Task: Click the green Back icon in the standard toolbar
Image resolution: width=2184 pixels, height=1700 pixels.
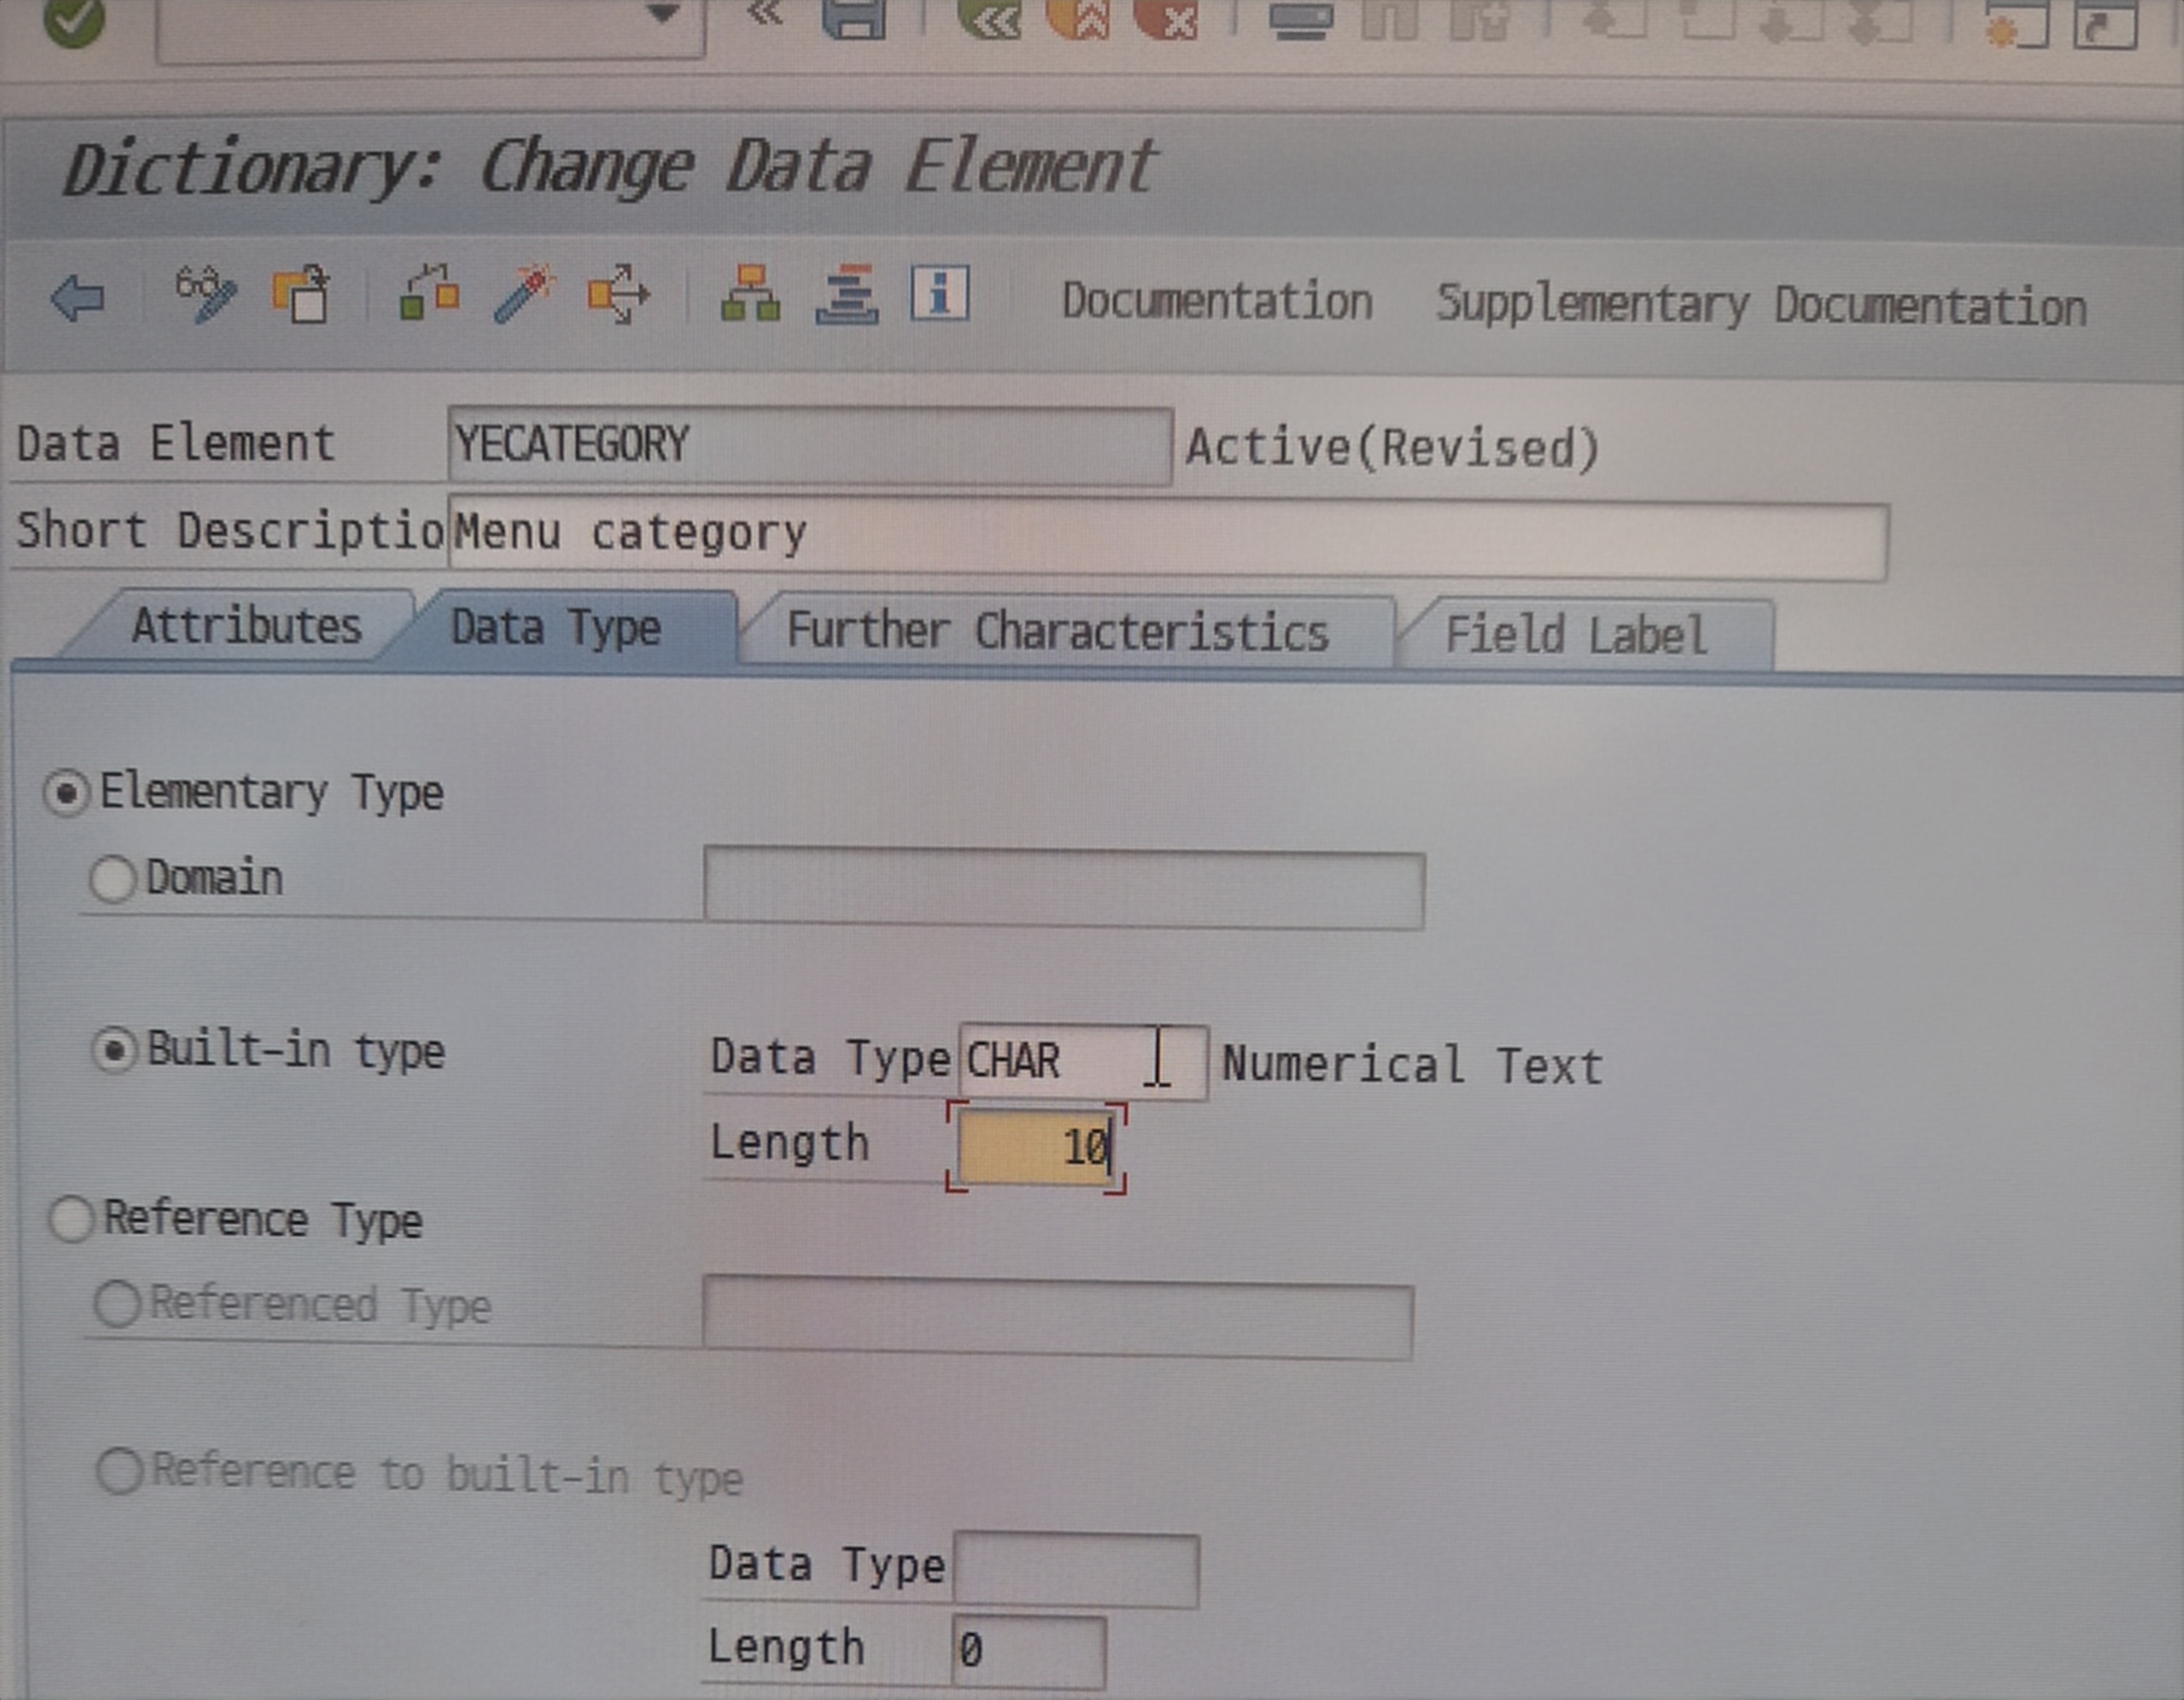Action: [x=989, y=18]
